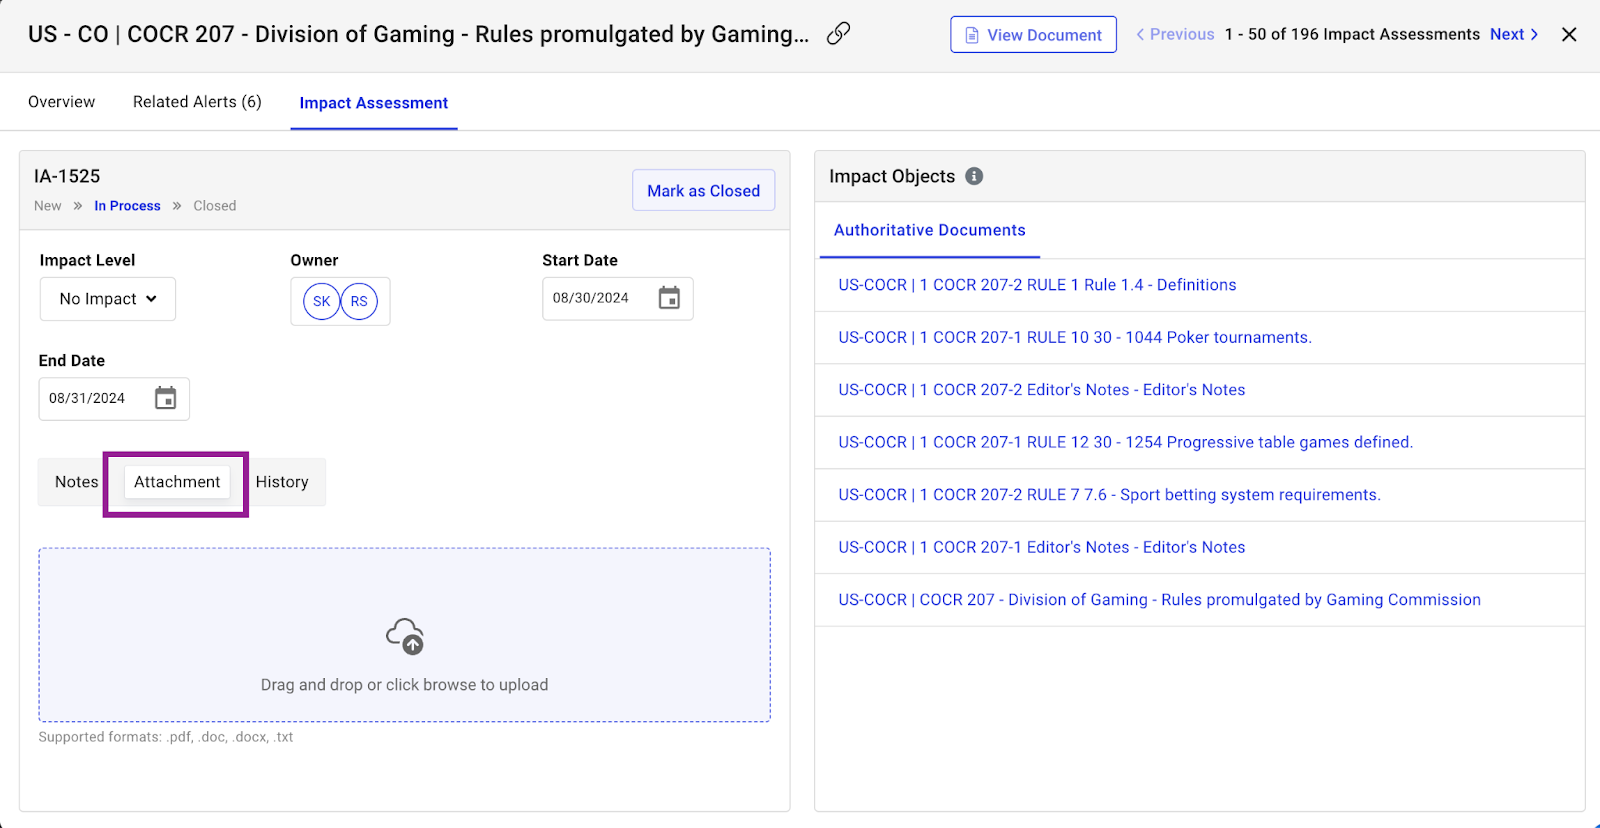Viewport: 1600px width, 828px height.
Task: Open Rule 1.4 Definitions document link
Action: tap(1037, 285)
